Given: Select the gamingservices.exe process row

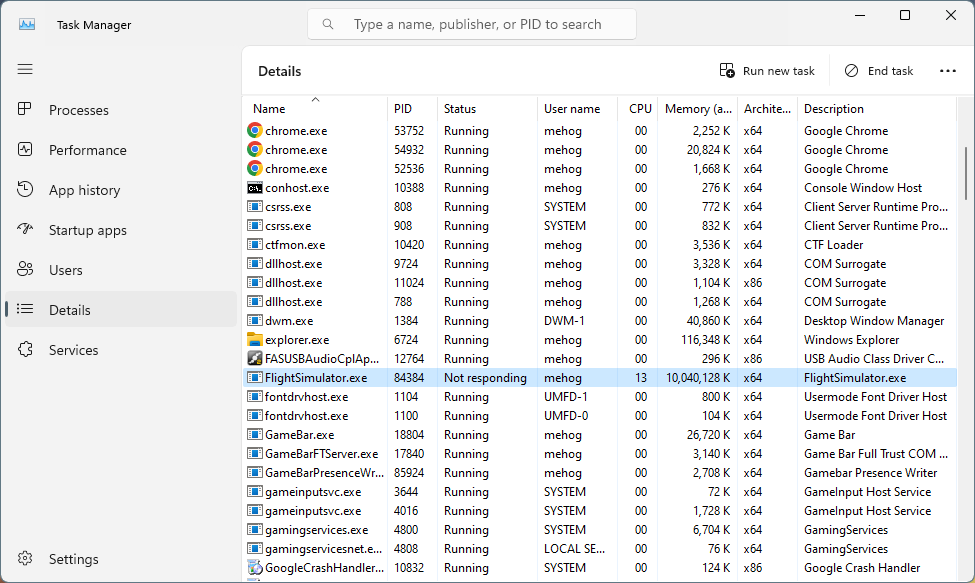Looking at the screenshot, I should [x=599, y=530].
